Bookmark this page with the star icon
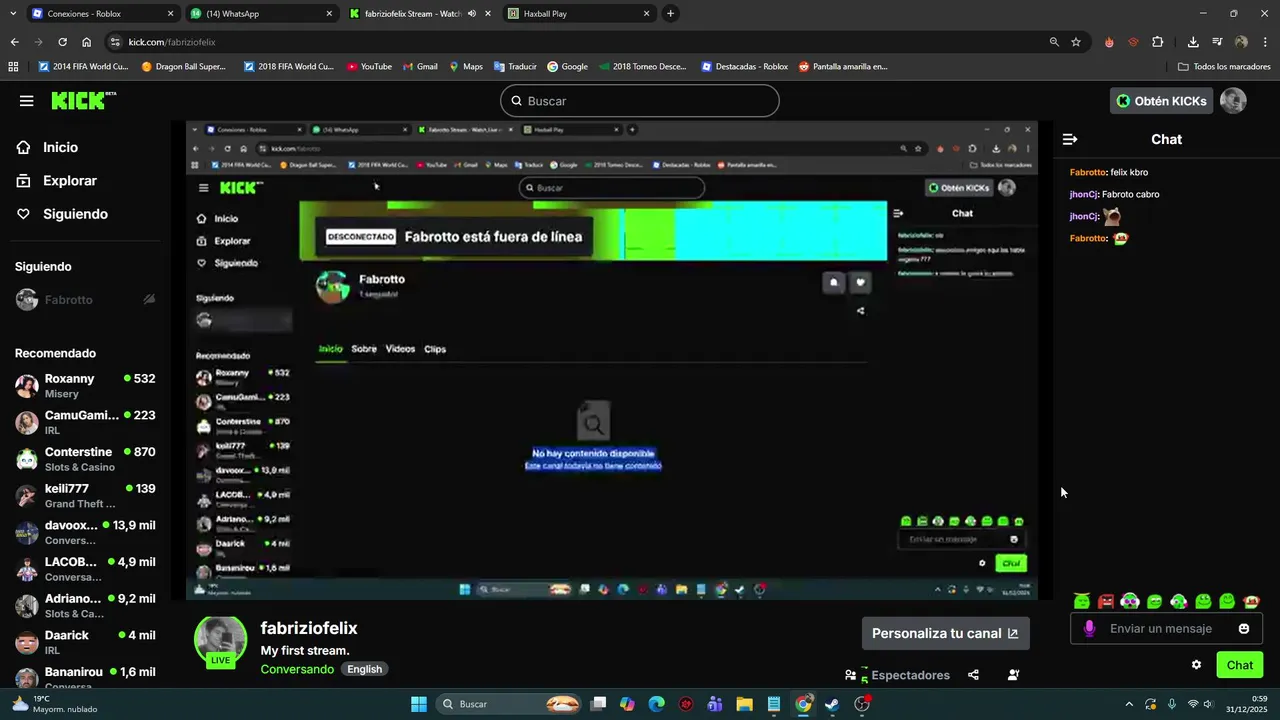 coord(1076,42)
